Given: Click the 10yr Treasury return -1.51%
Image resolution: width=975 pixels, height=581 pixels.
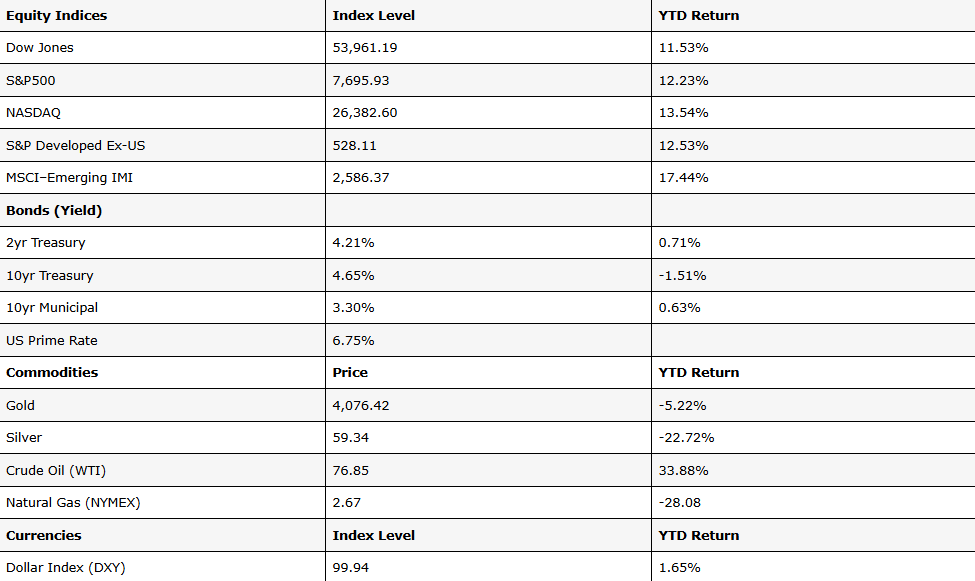Looking at the screenshot, I should [x=682, y=276].
